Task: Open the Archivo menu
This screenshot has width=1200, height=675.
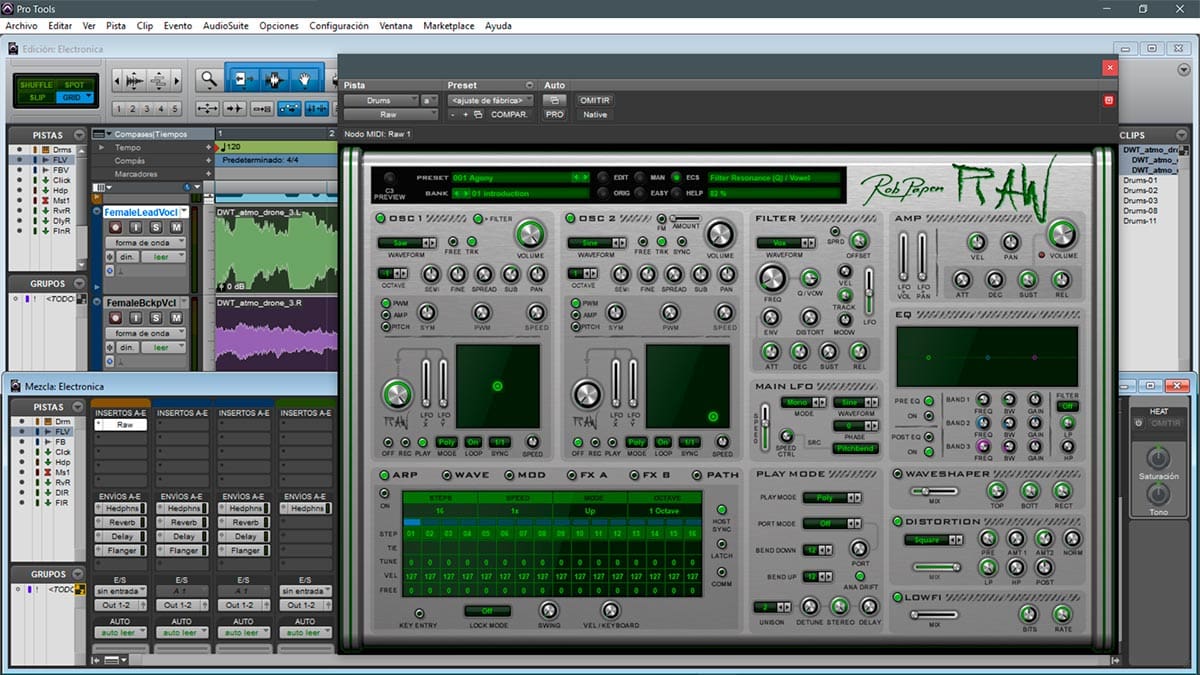Action: click(x=22, y=26)
